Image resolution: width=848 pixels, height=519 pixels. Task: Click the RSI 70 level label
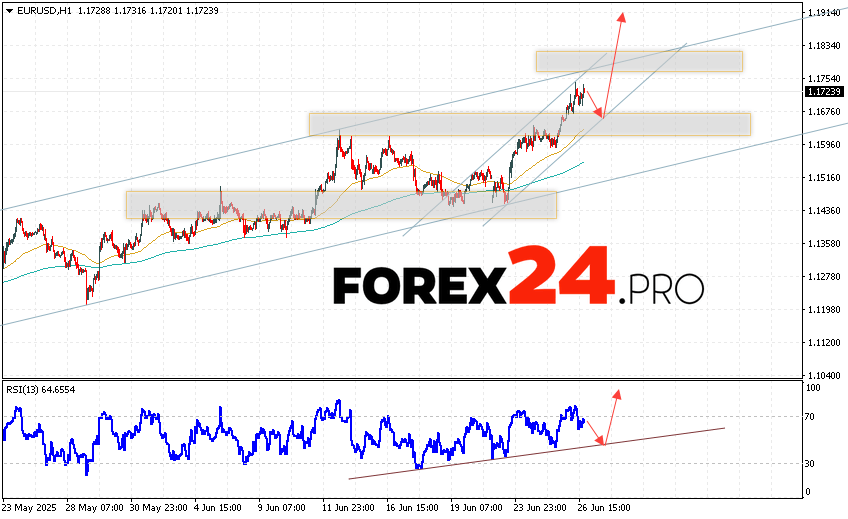click(813, 417)
